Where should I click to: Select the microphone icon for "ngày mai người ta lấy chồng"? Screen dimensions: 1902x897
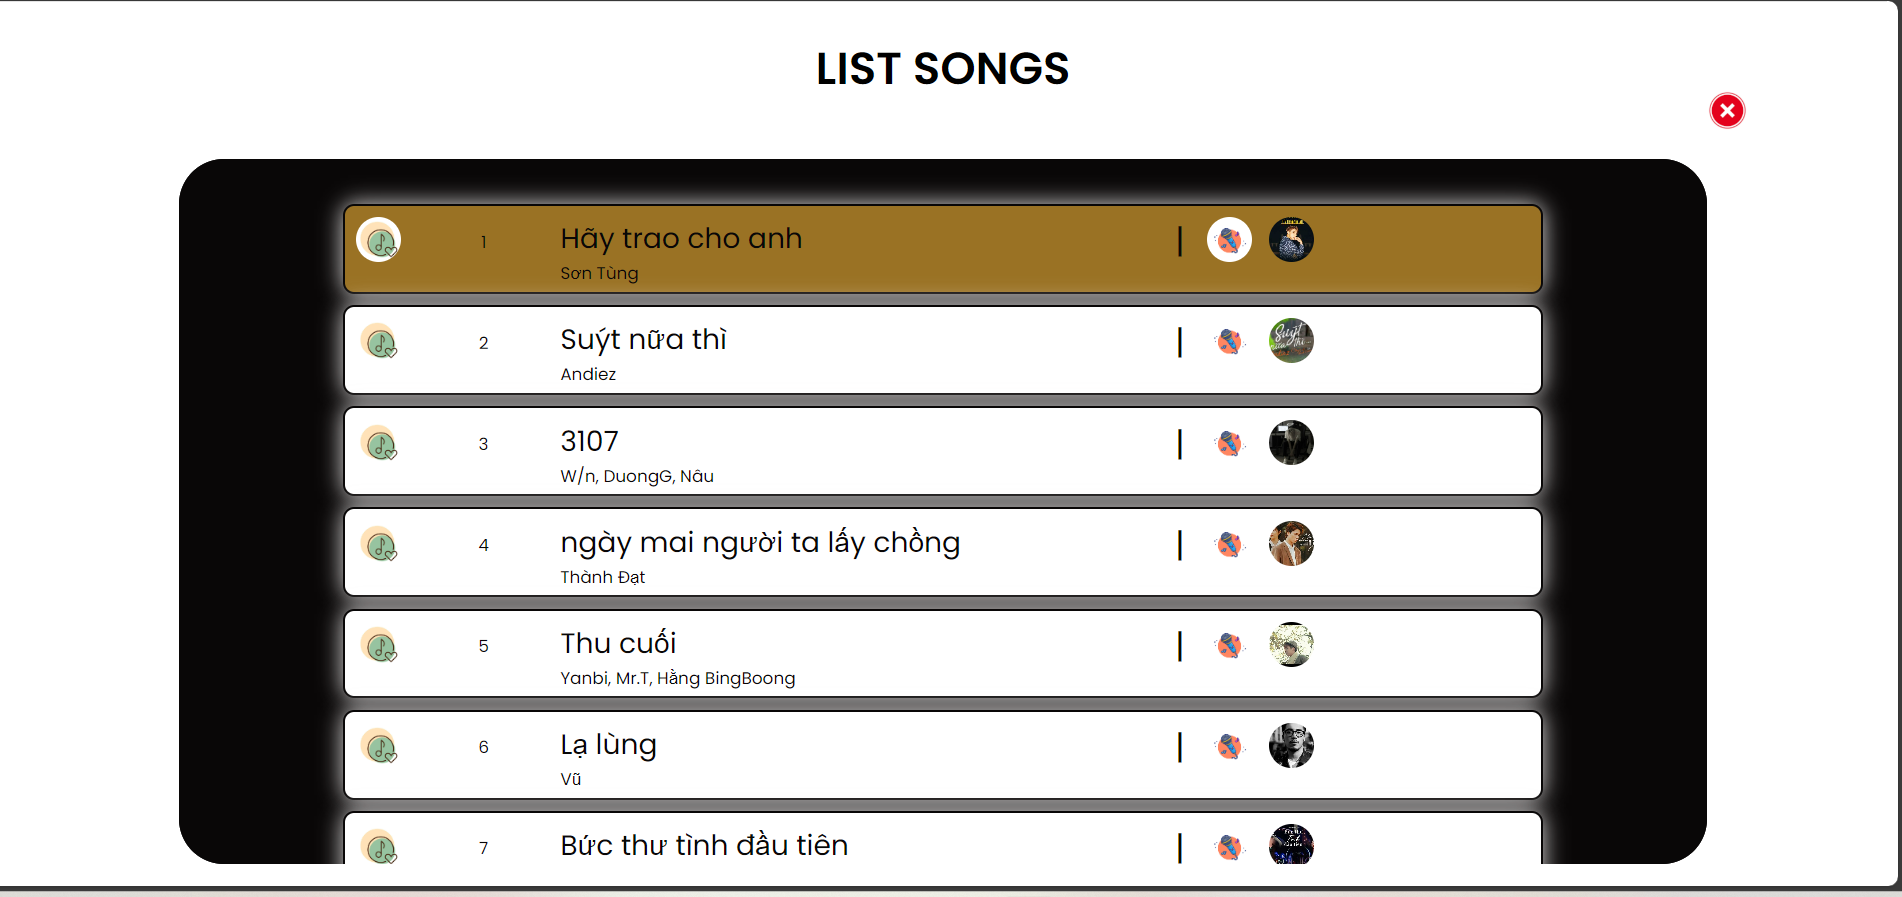[1230, 544]
